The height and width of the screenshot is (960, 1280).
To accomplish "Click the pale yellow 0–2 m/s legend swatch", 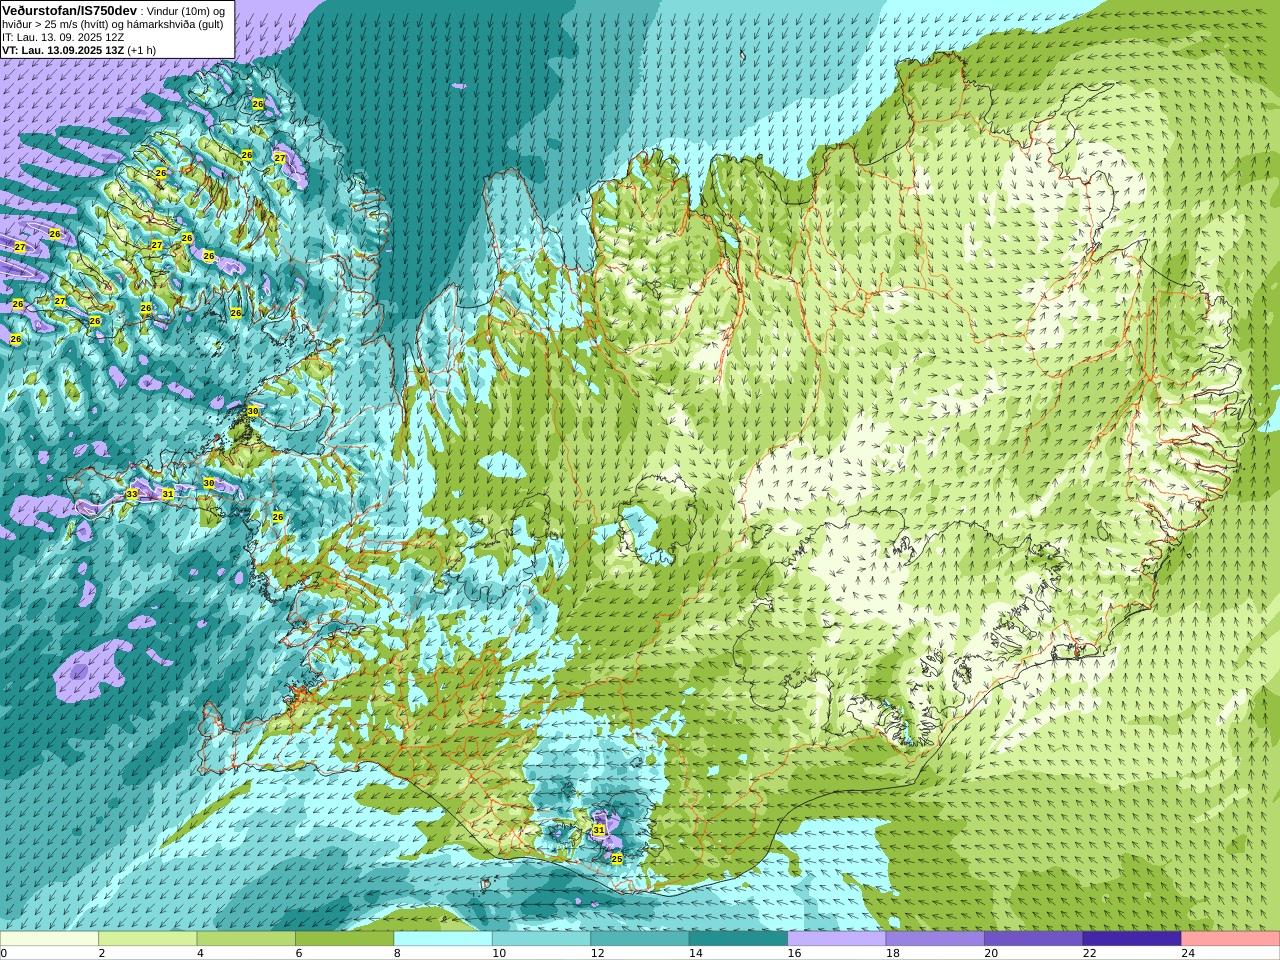I will (x=49, y=939).
